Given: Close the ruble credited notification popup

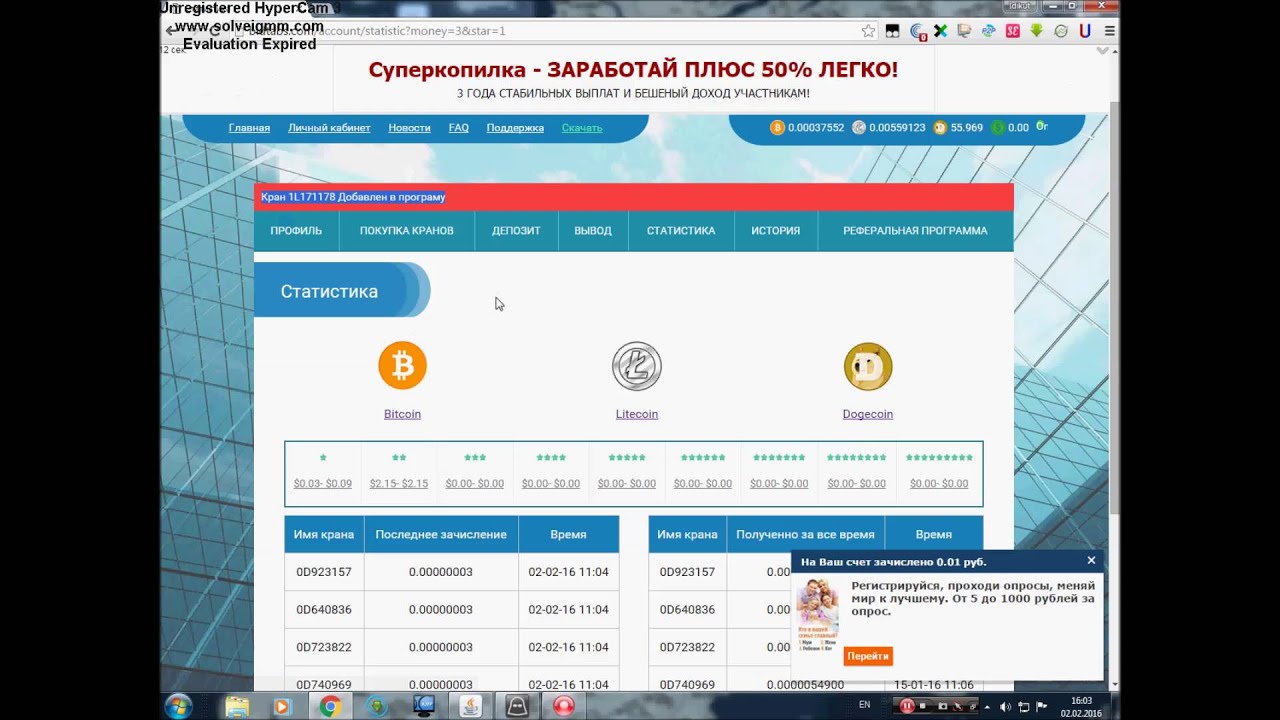Looking at the screenshot, I should pyautogui.click(x=1091, y=561).
